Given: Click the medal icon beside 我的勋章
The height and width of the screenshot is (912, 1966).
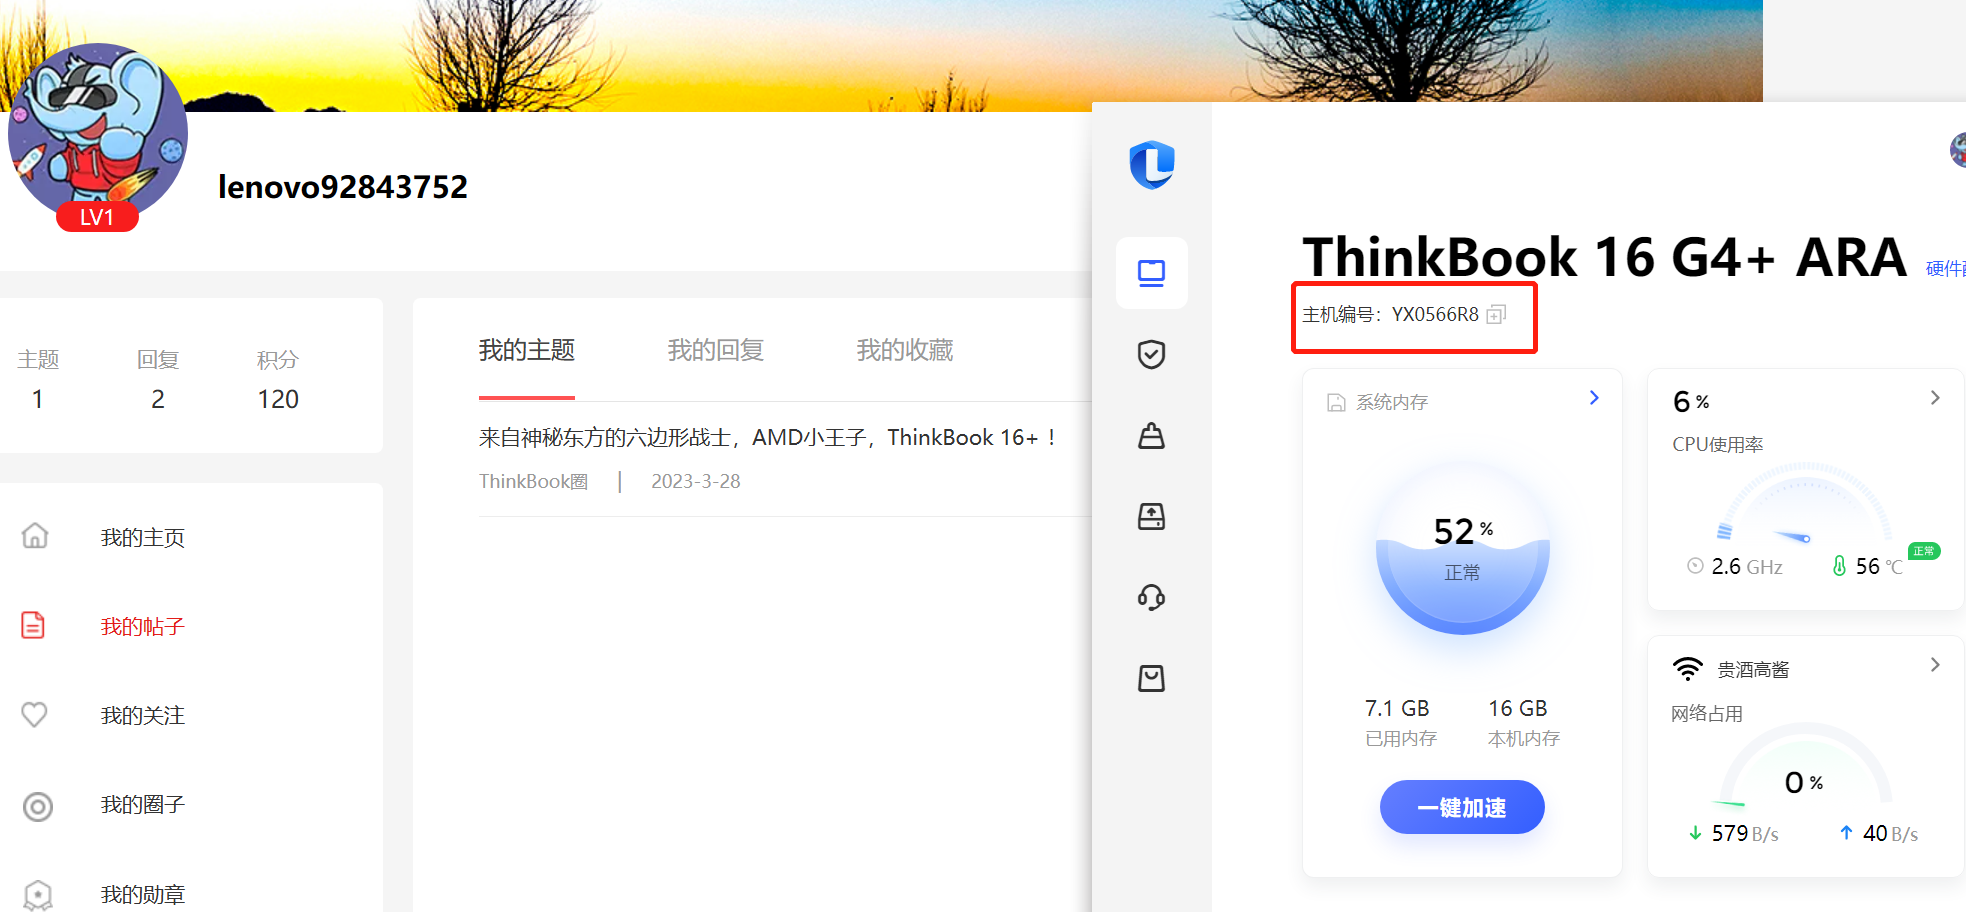Looking at the screenshot, I should click(37, 894).
